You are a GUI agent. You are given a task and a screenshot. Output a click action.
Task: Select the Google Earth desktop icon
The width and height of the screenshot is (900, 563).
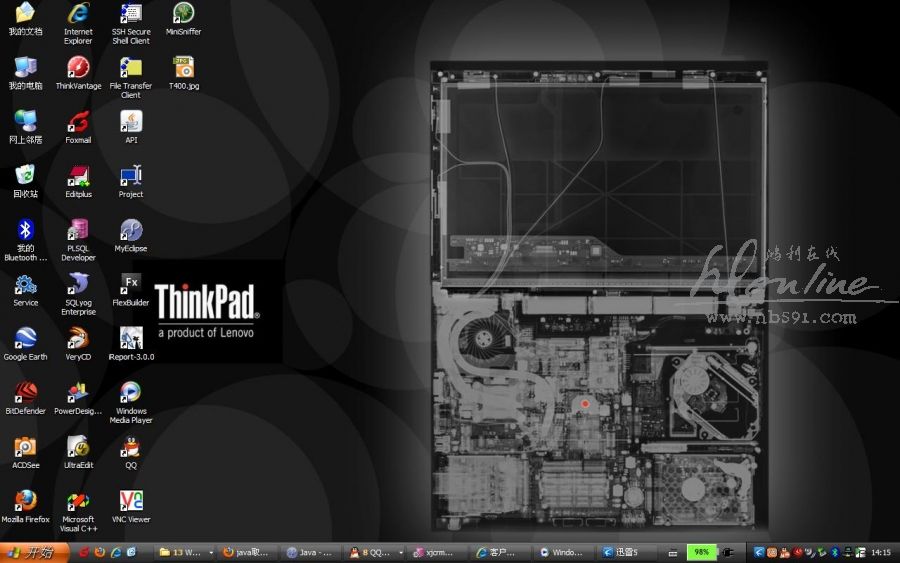(25, 340)
